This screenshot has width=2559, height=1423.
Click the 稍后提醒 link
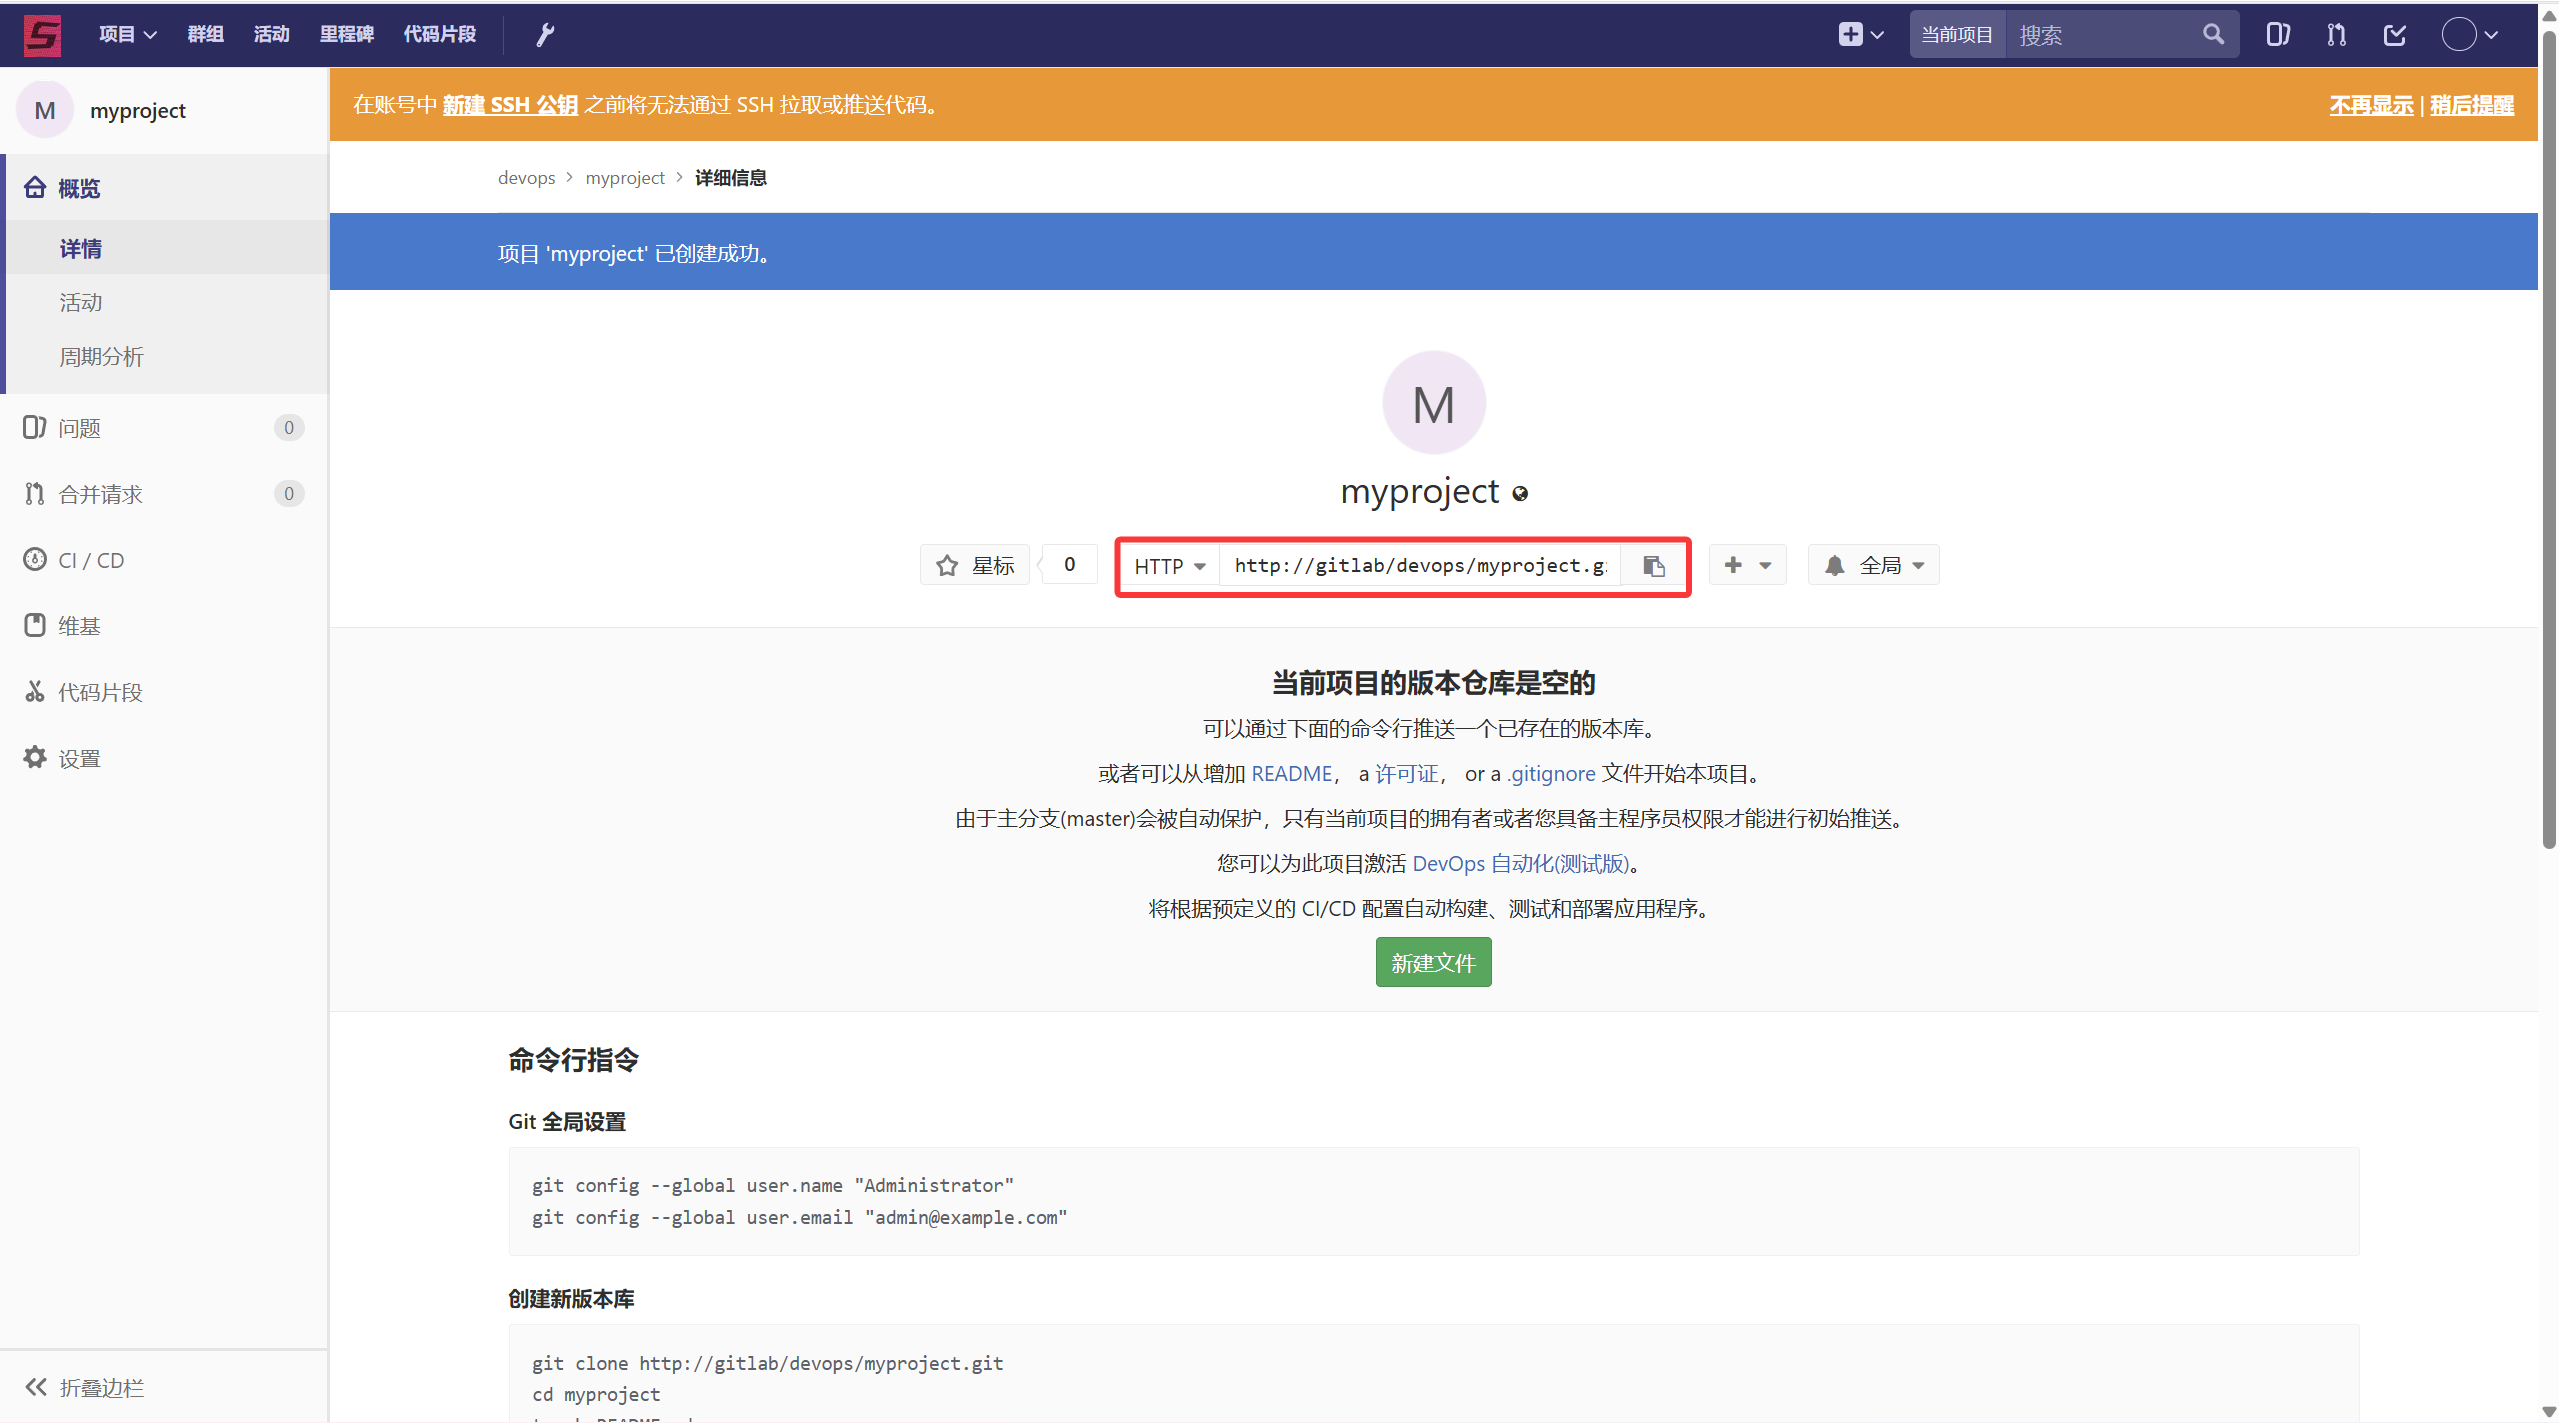pos(2472,105)
